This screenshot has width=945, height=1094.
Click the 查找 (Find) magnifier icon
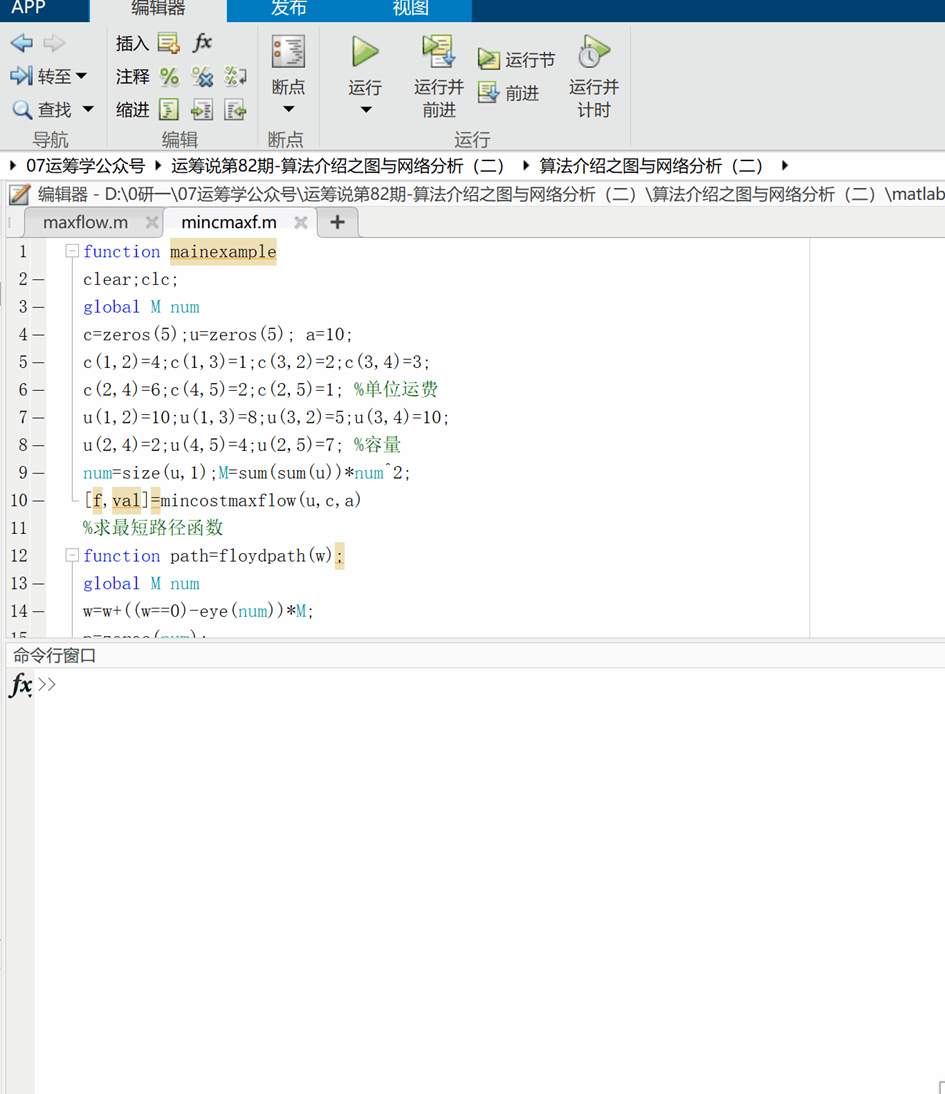(x=22, y=110)
